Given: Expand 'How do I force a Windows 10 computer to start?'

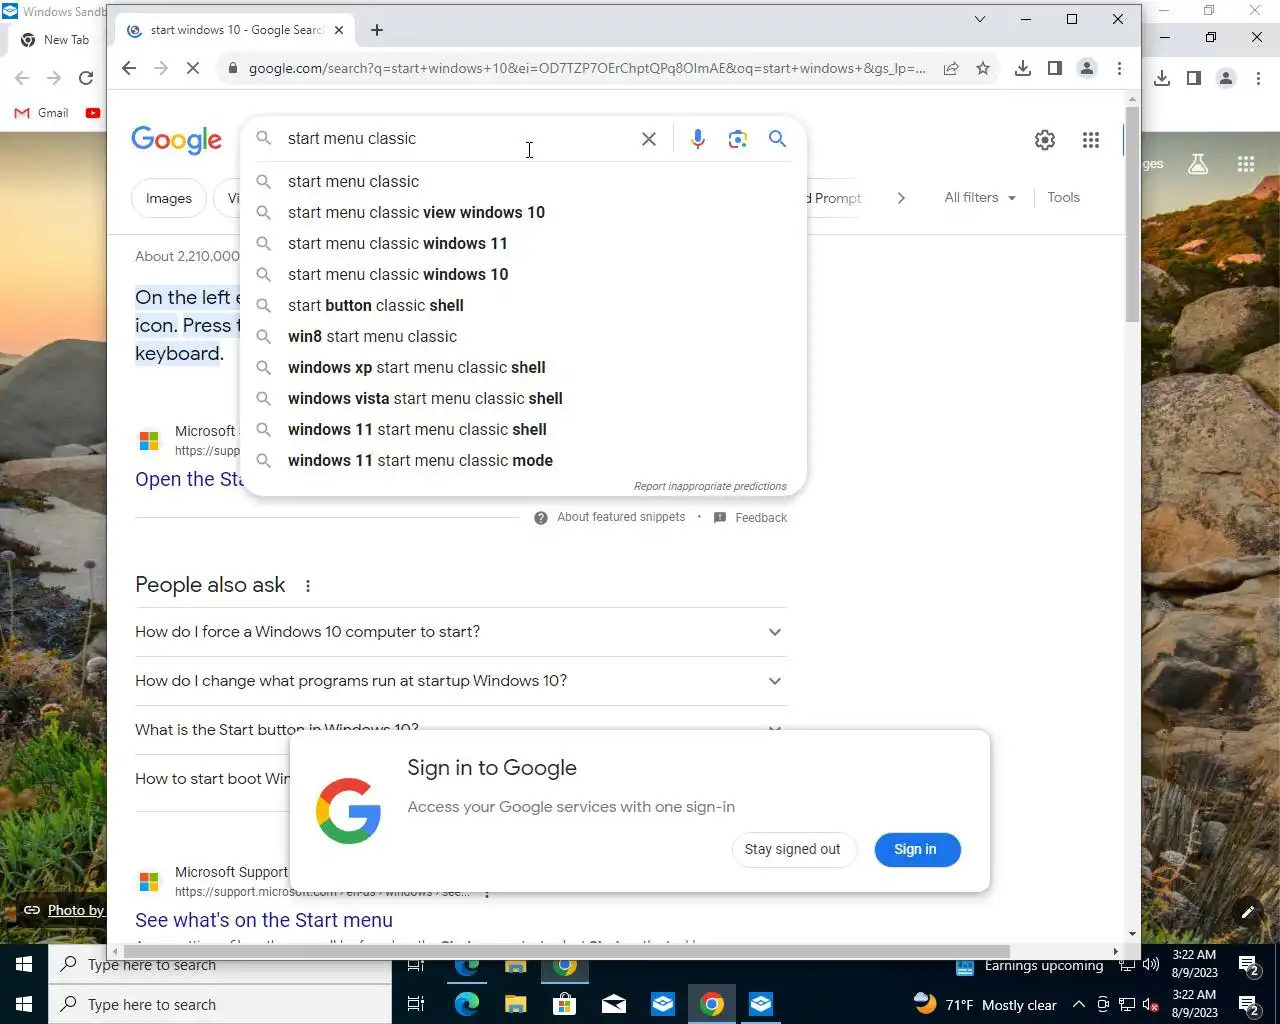Looking at the screenshot, I should pyautogui.click(x=460, y=632).
